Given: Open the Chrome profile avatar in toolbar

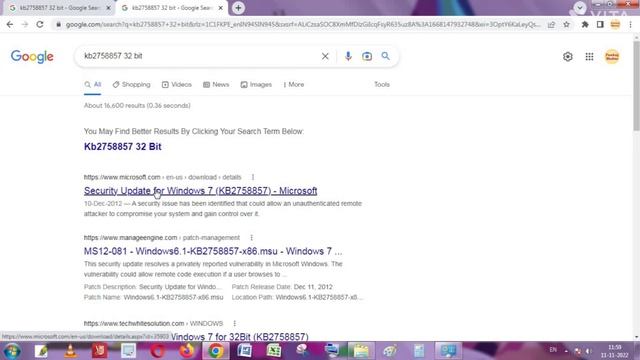Looking at the screenshot, I should tap(615, 24).
